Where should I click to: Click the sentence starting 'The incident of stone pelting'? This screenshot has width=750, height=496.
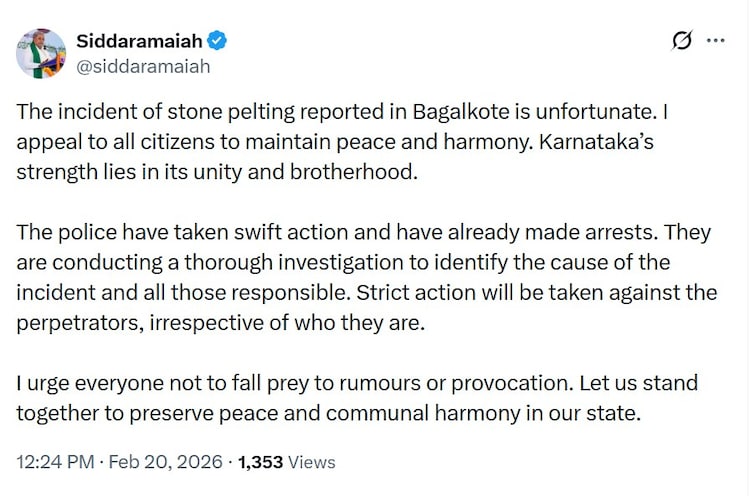[x=334, y=112]
